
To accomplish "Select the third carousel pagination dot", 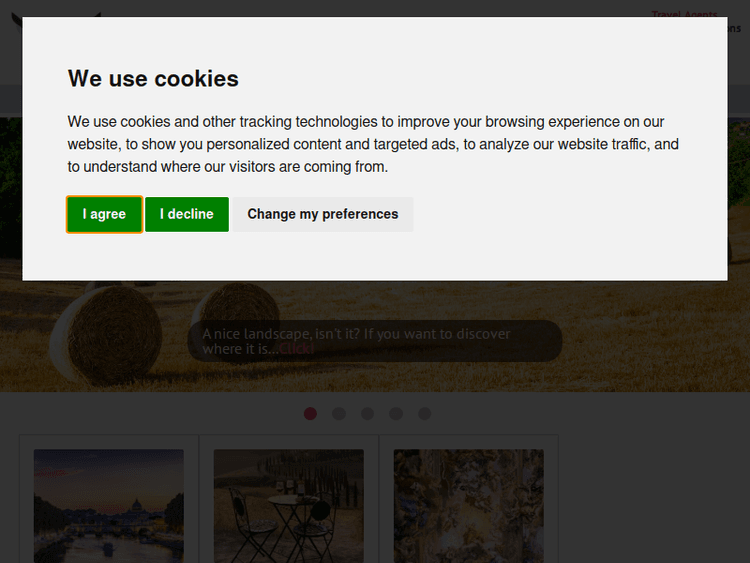I will (368, 414).
